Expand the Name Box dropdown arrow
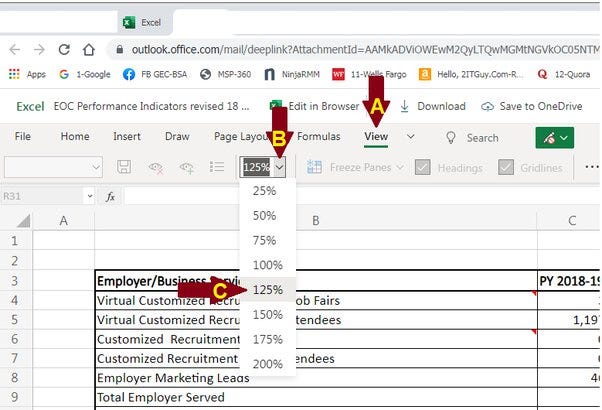Screen dimensions: 602x410 [90, 196]
